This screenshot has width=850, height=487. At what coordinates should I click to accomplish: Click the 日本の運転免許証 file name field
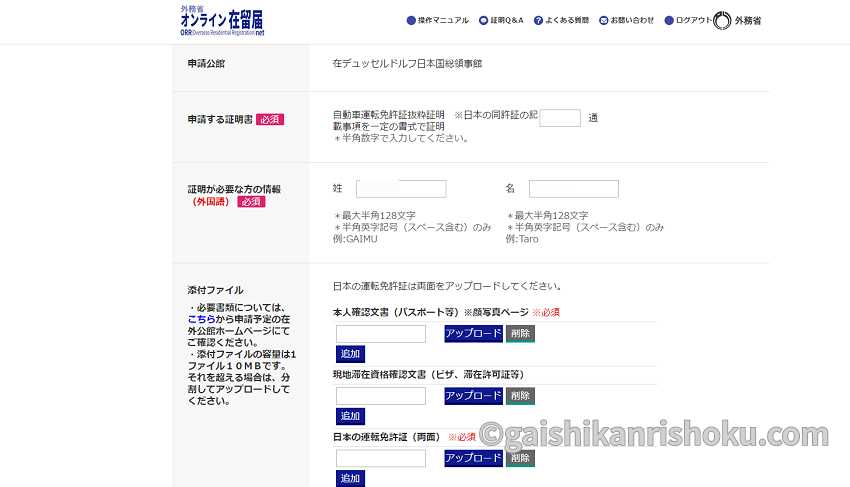tap(381, 458)
